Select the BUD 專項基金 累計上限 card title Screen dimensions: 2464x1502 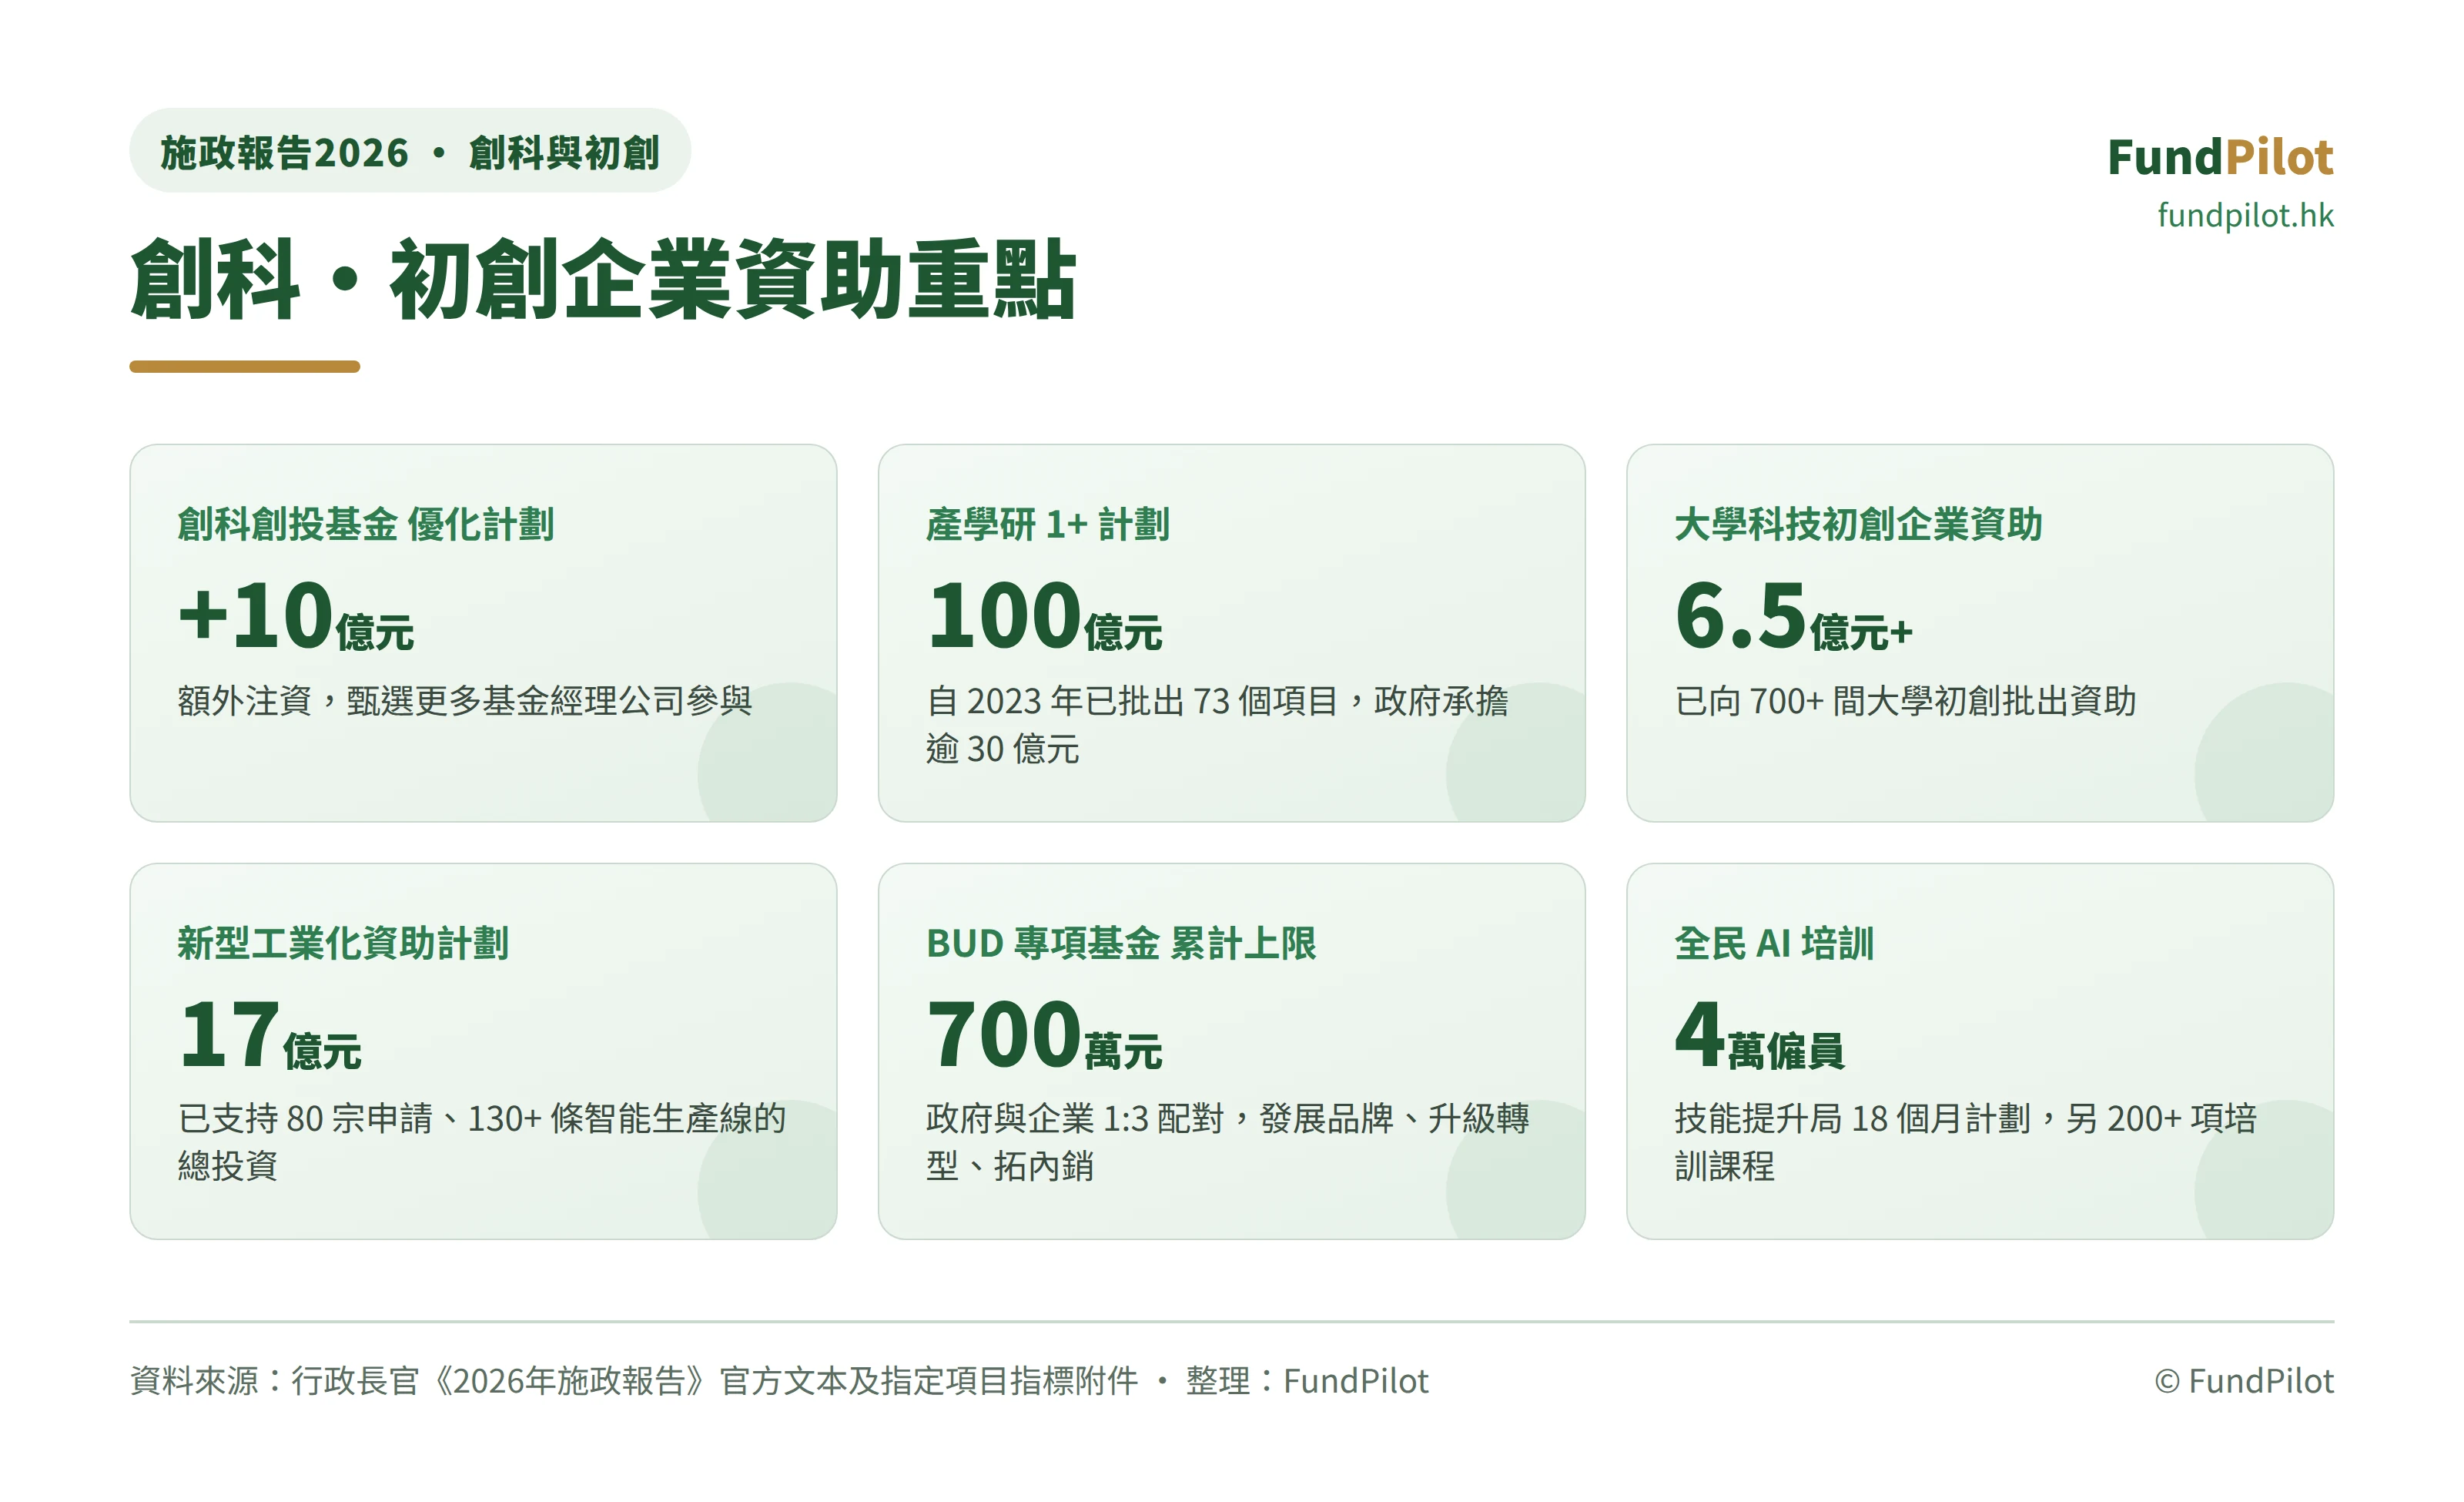(x=1121, y=943)
